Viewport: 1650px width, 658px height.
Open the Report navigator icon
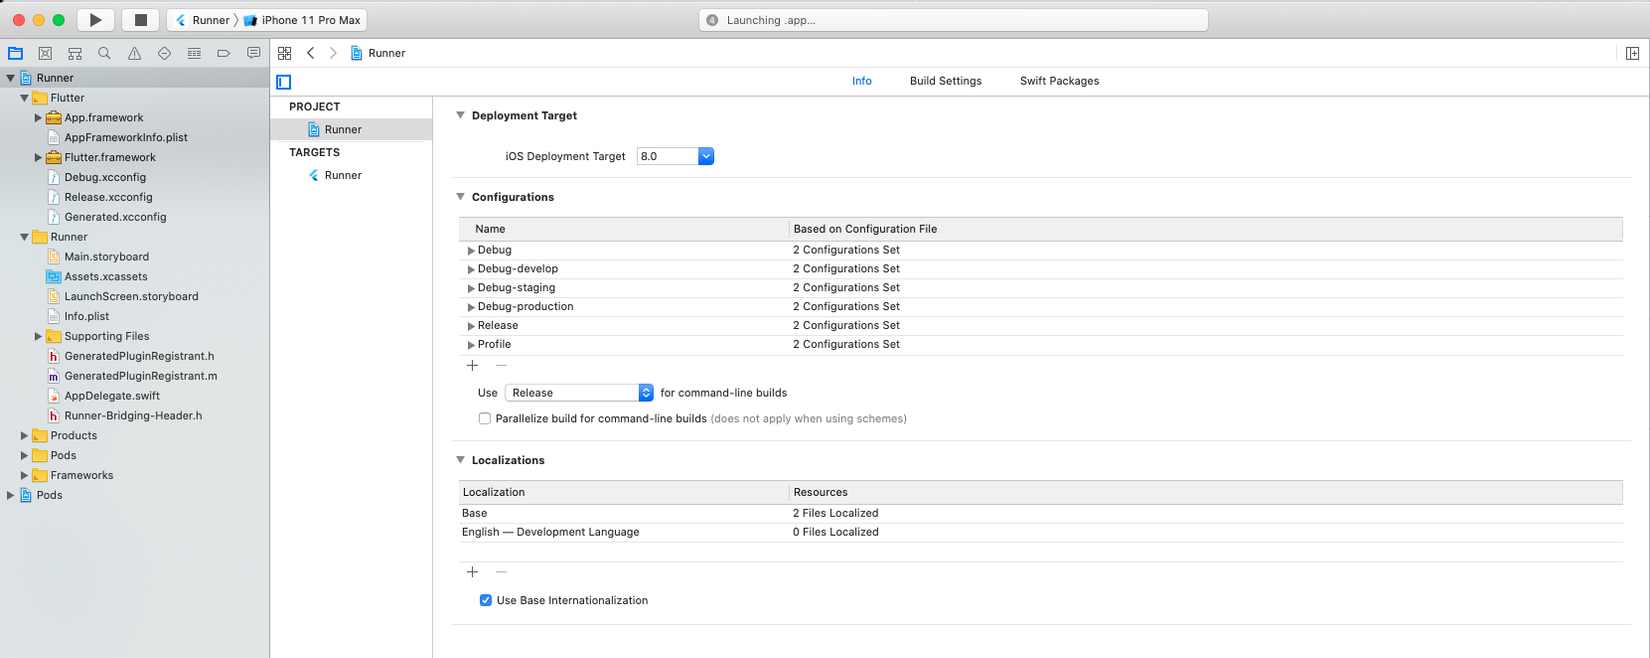click(254, 53)
